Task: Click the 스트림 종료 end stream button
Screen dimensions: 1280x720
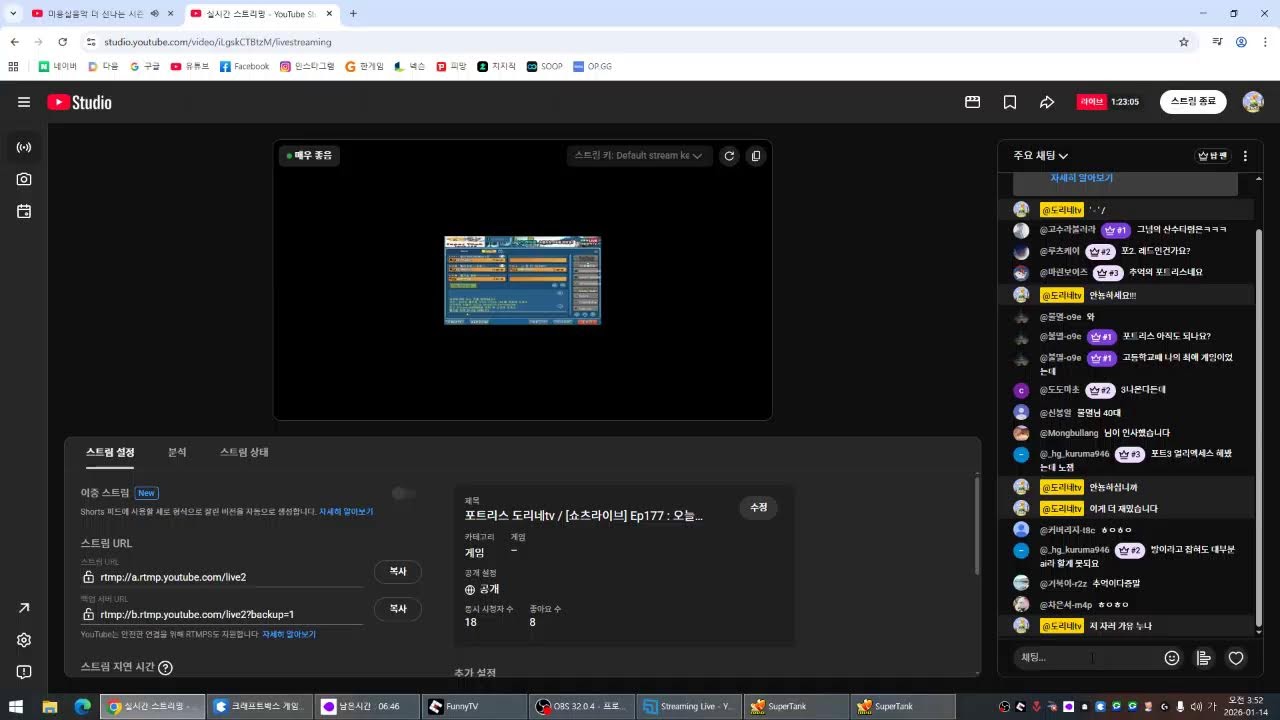Action: (x=1193, y=102)
